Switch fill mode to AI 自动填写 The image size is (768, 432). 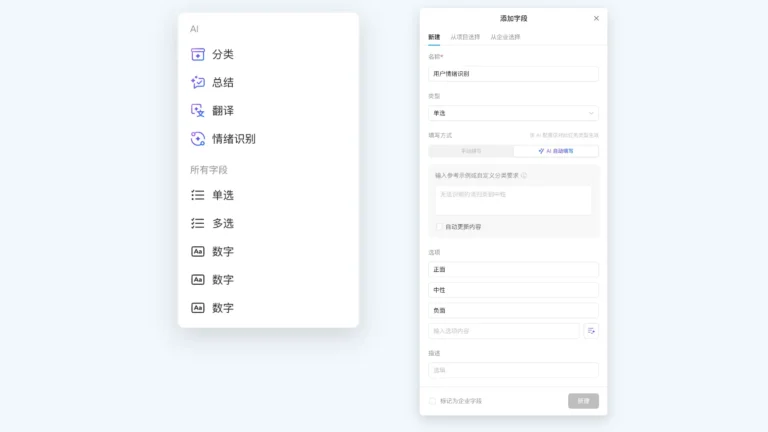[x=555, y=151]
